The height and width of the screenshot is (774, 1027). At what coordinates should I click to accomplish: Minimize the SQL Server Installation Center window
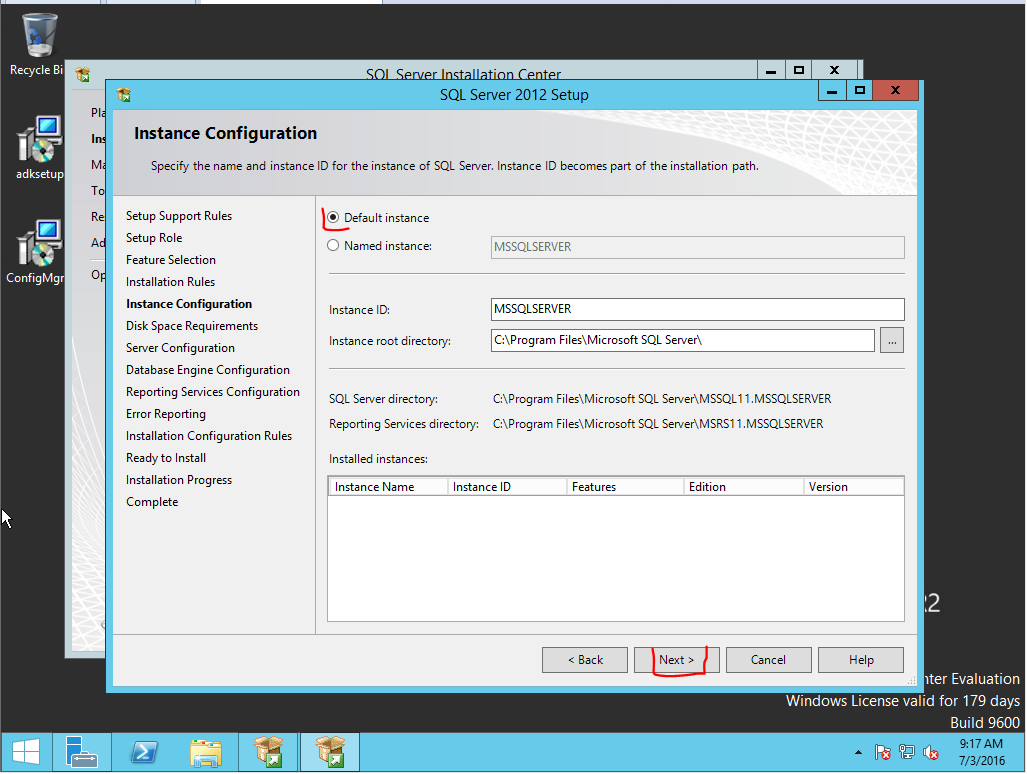pos(771,71)
